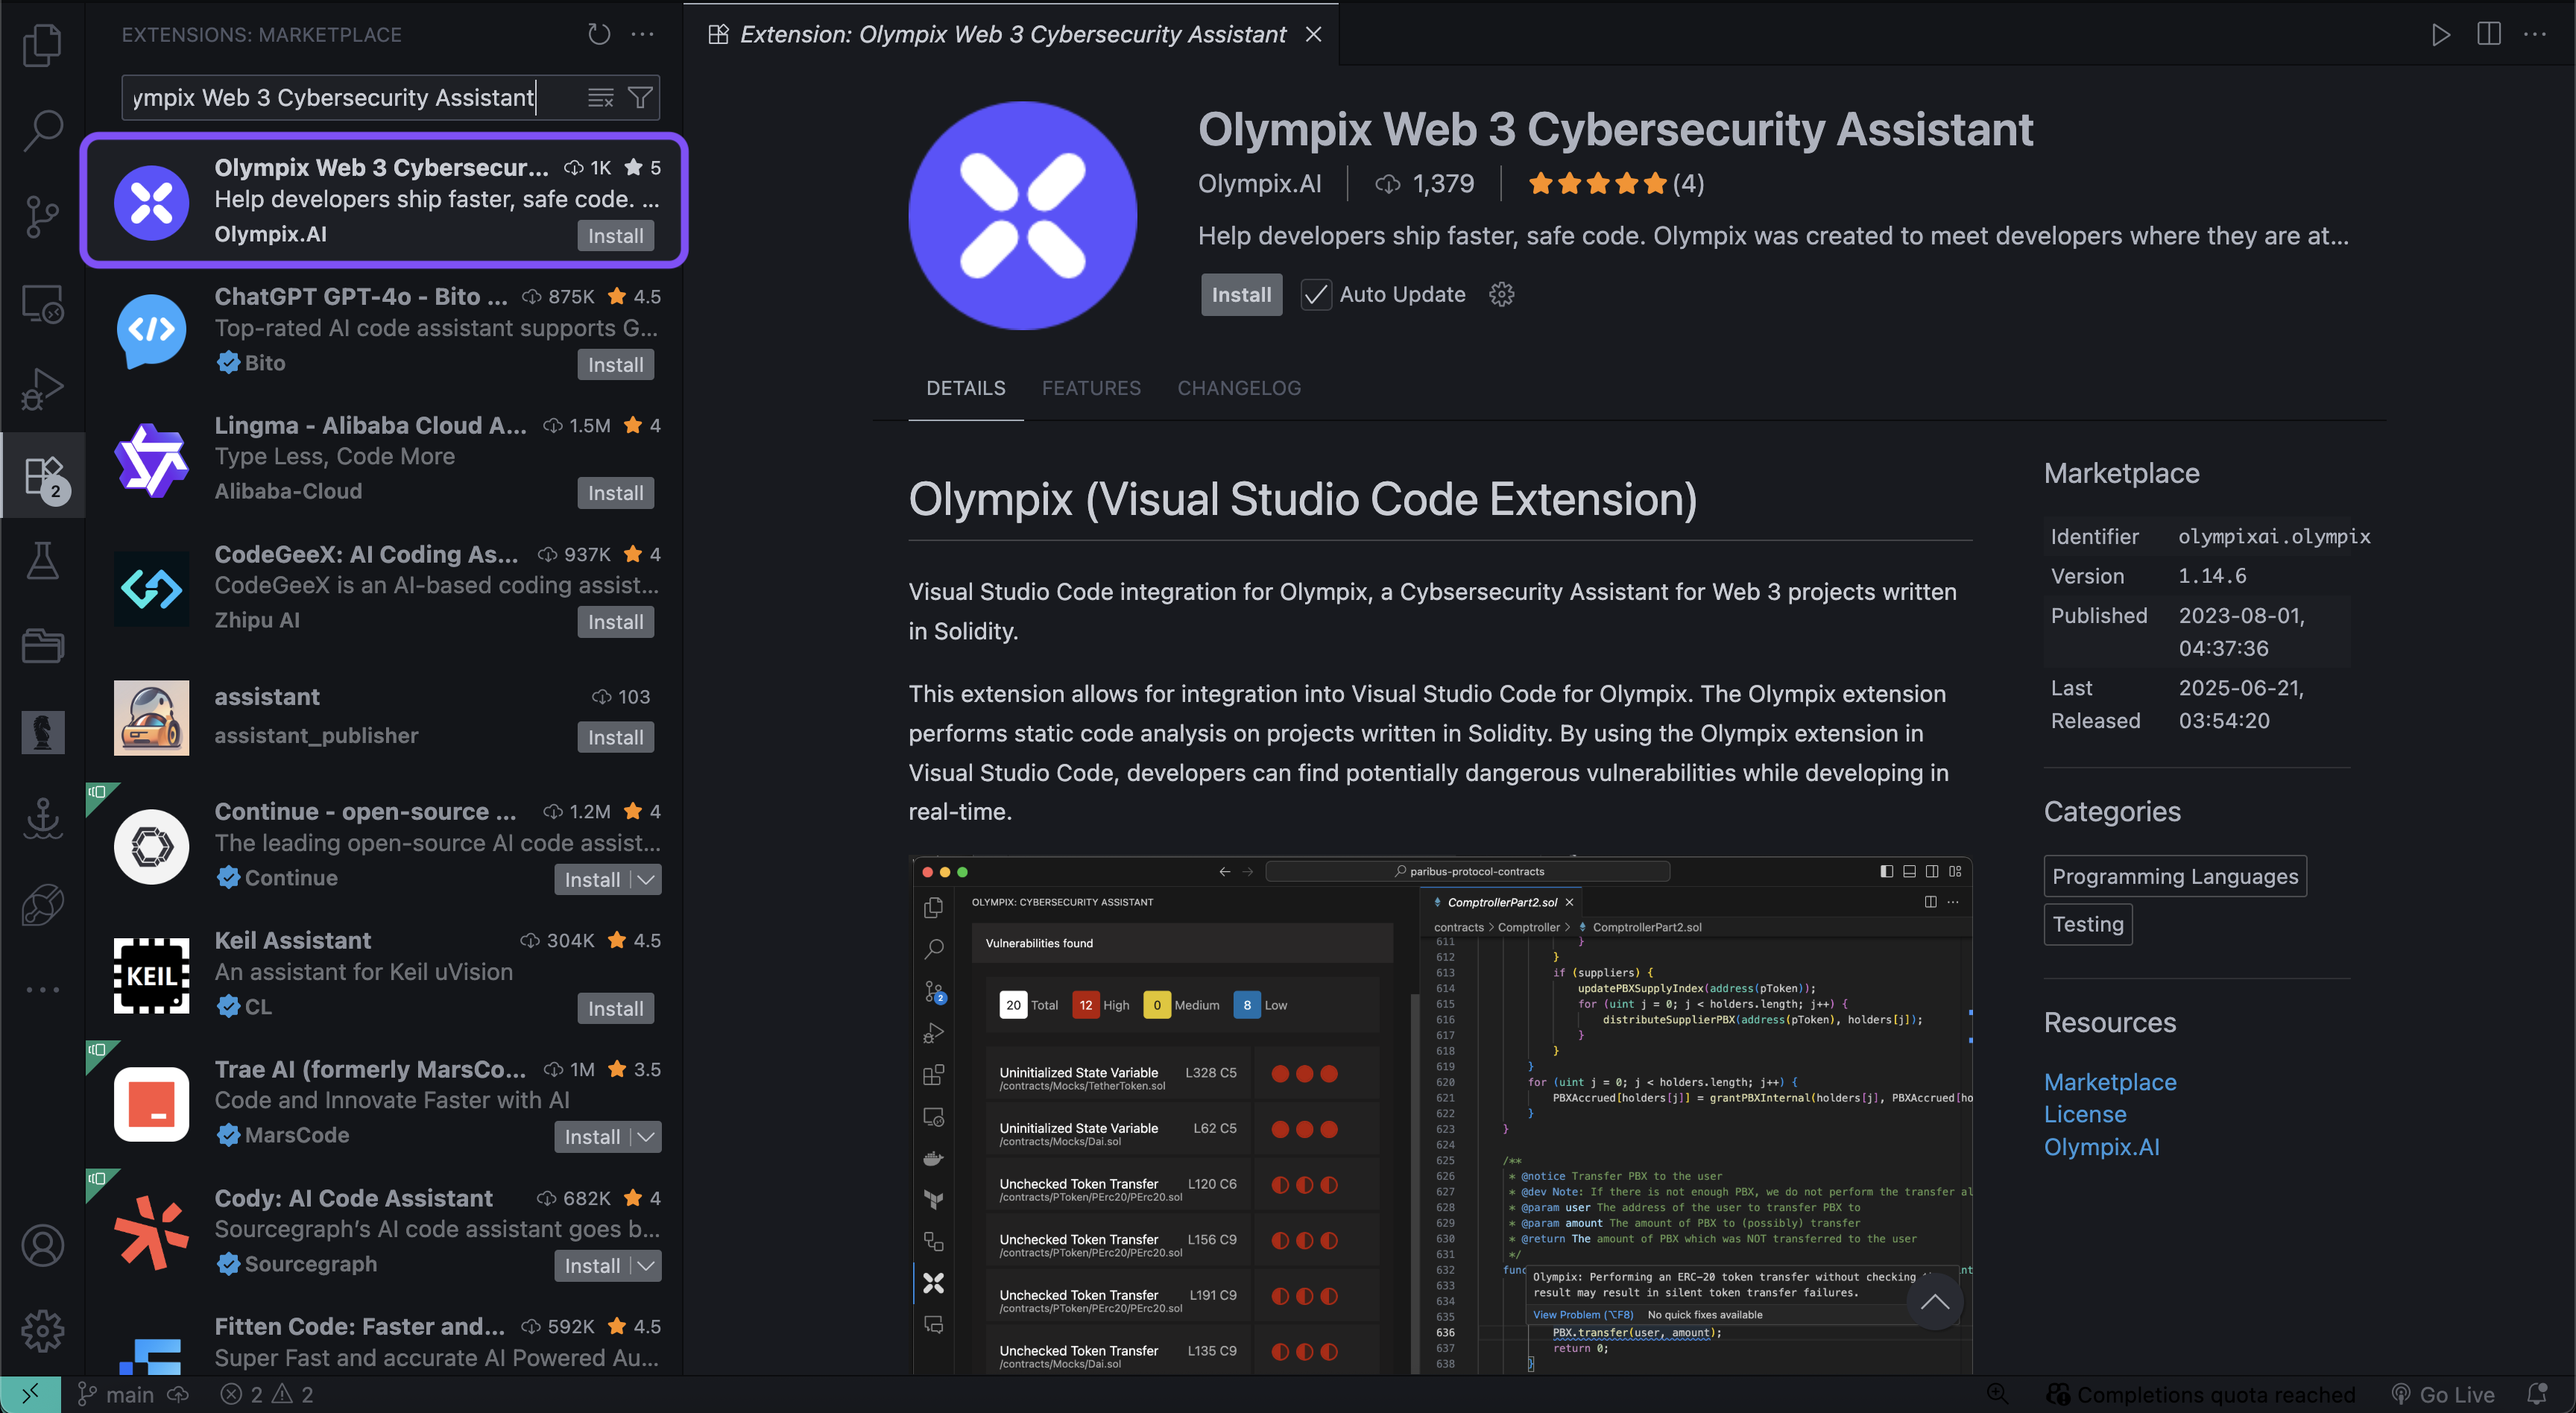
Task: Open the Manage gear in activity bar
Action: pos(42,1330)
